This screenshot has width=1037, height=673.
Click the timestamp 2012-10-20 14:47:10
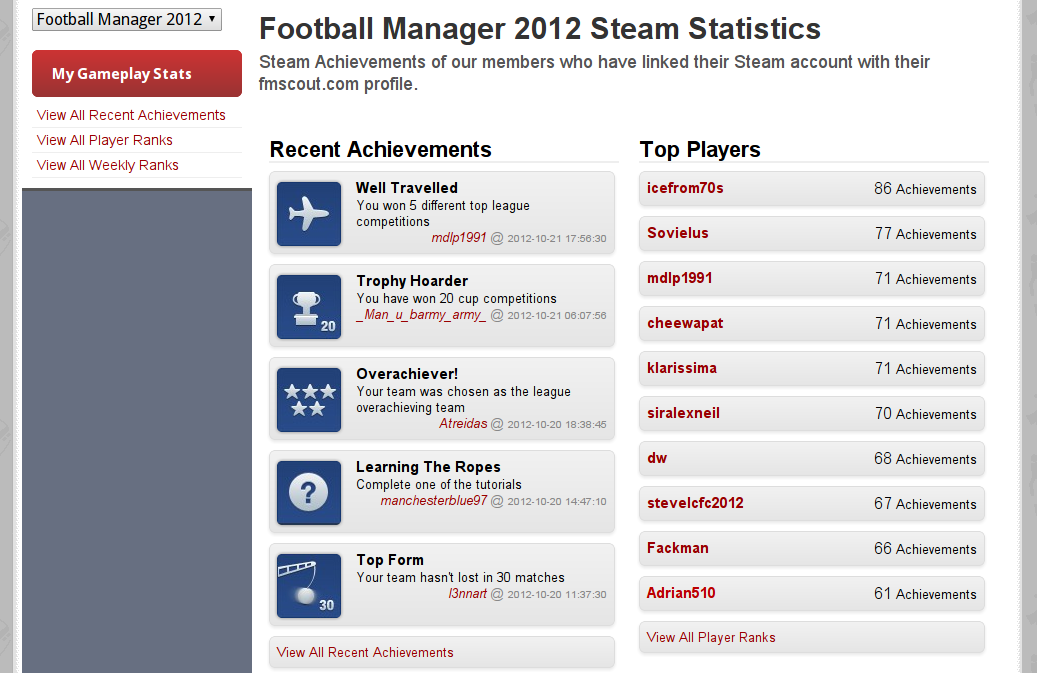[557, 502]
